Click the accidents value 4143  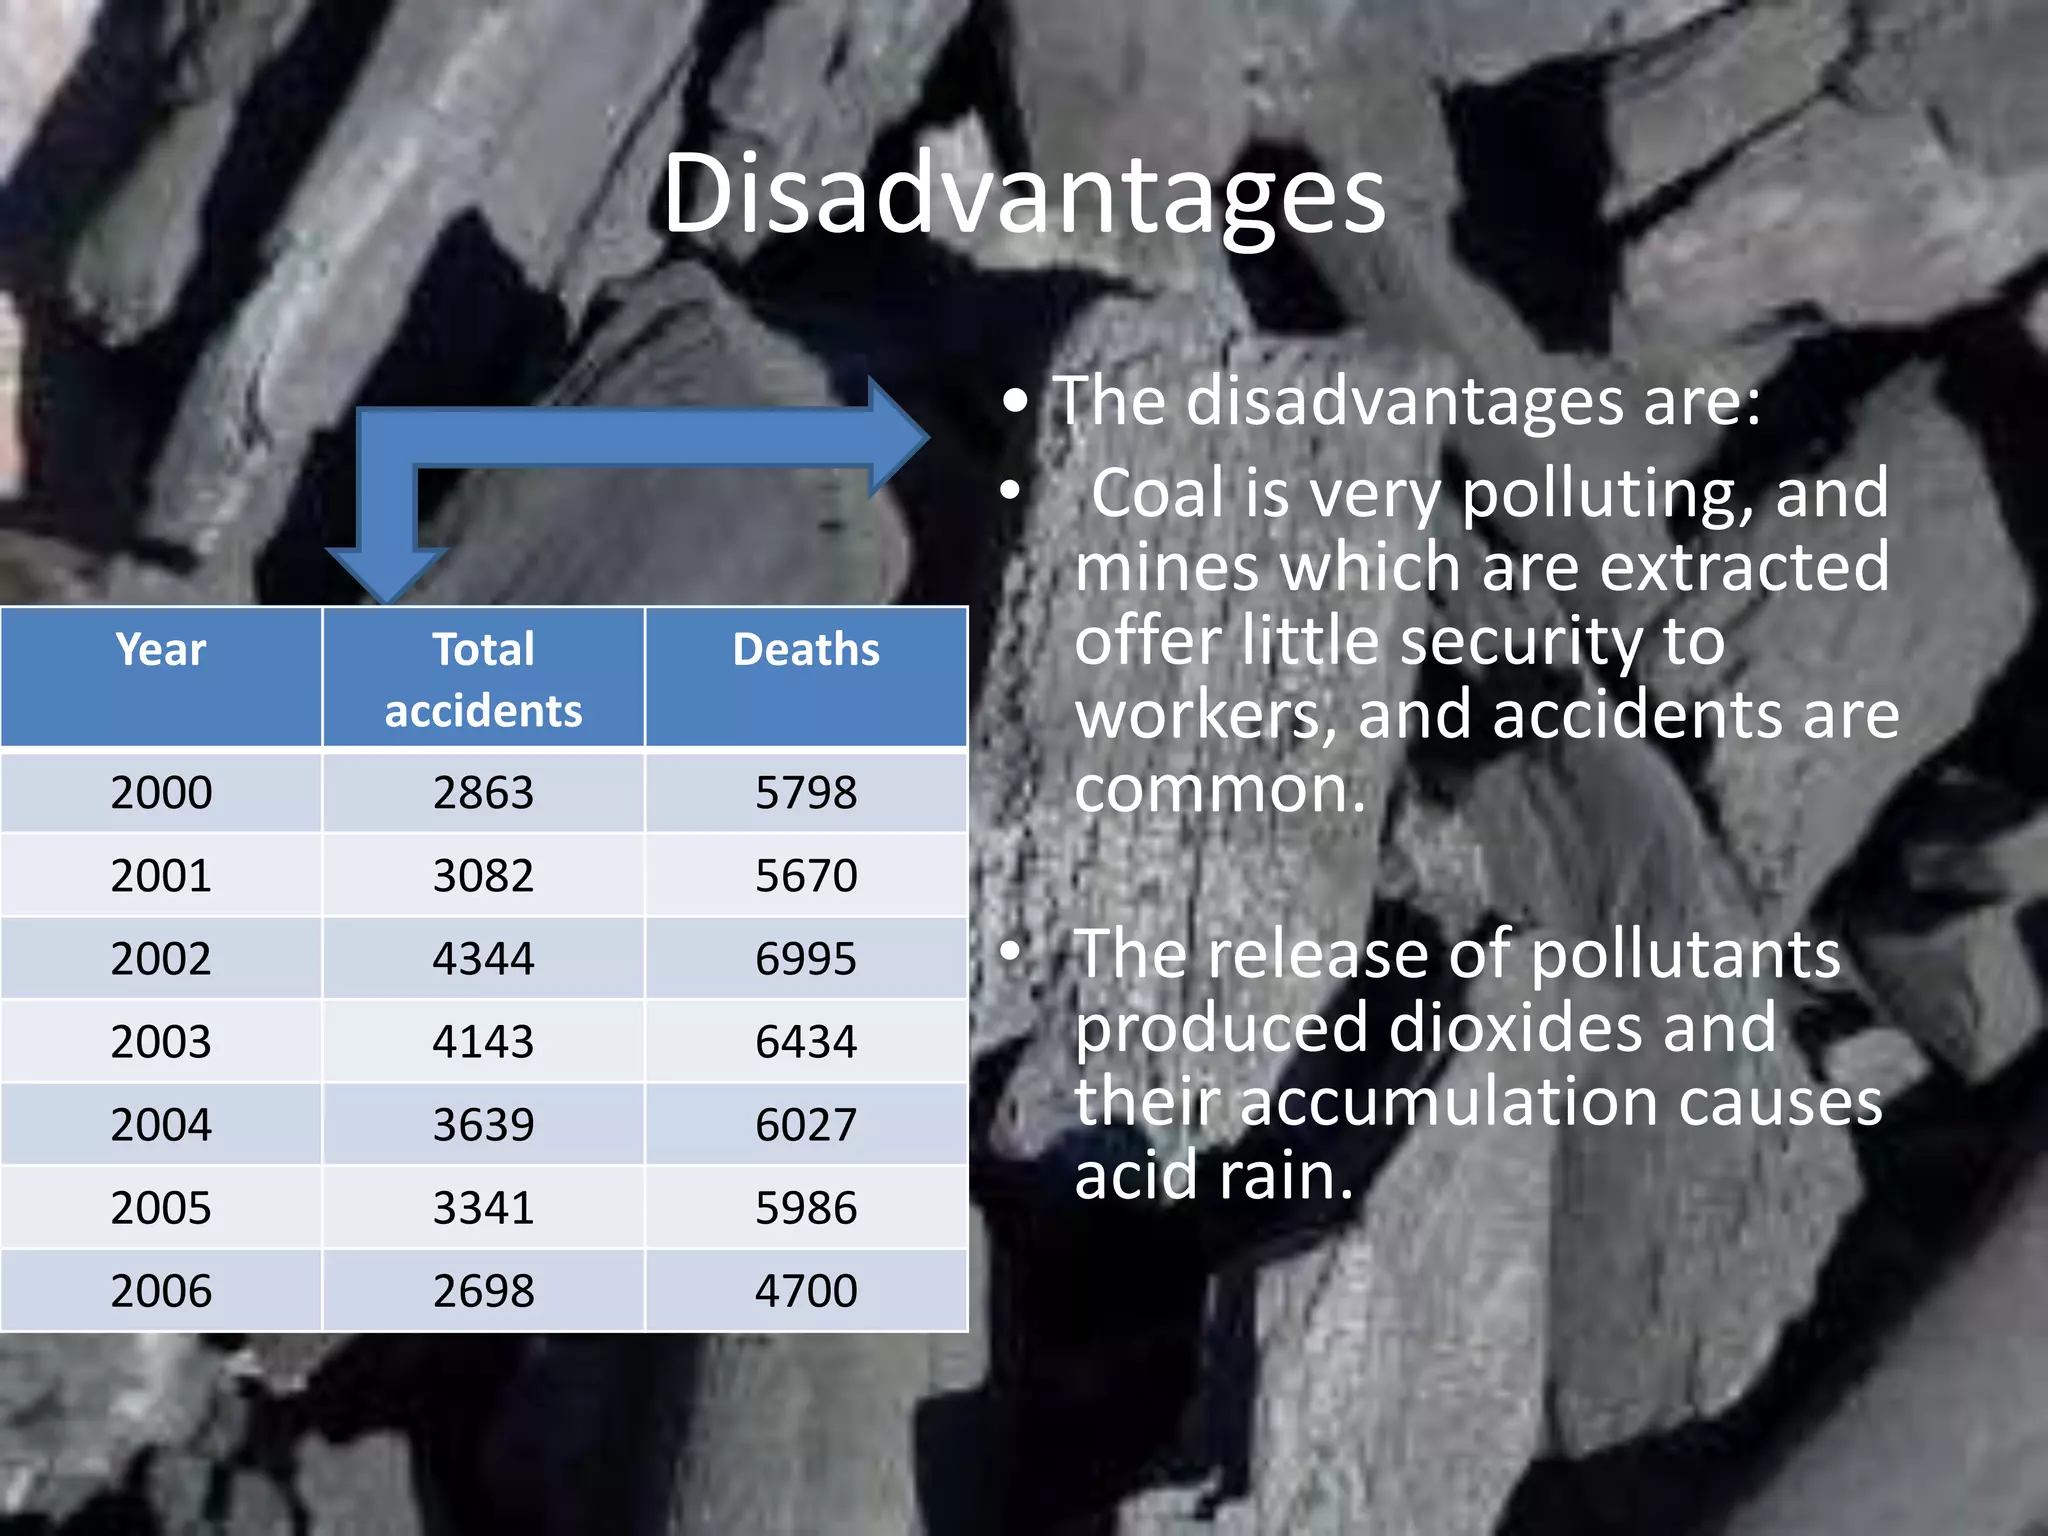tap(484, 1041)
